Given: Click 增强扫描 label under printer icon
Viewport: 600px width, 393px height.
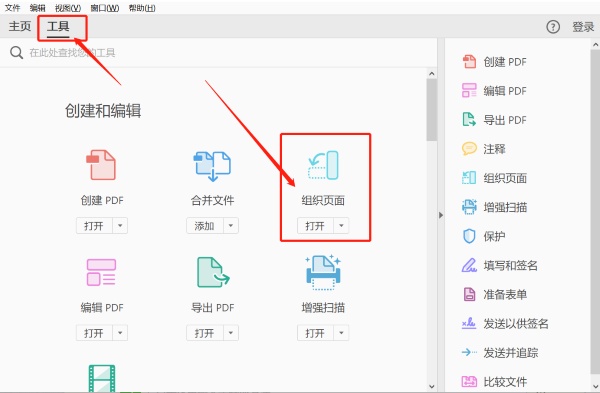Looking at the screenshot, I should pyautogui.click(x=323, y=307).
